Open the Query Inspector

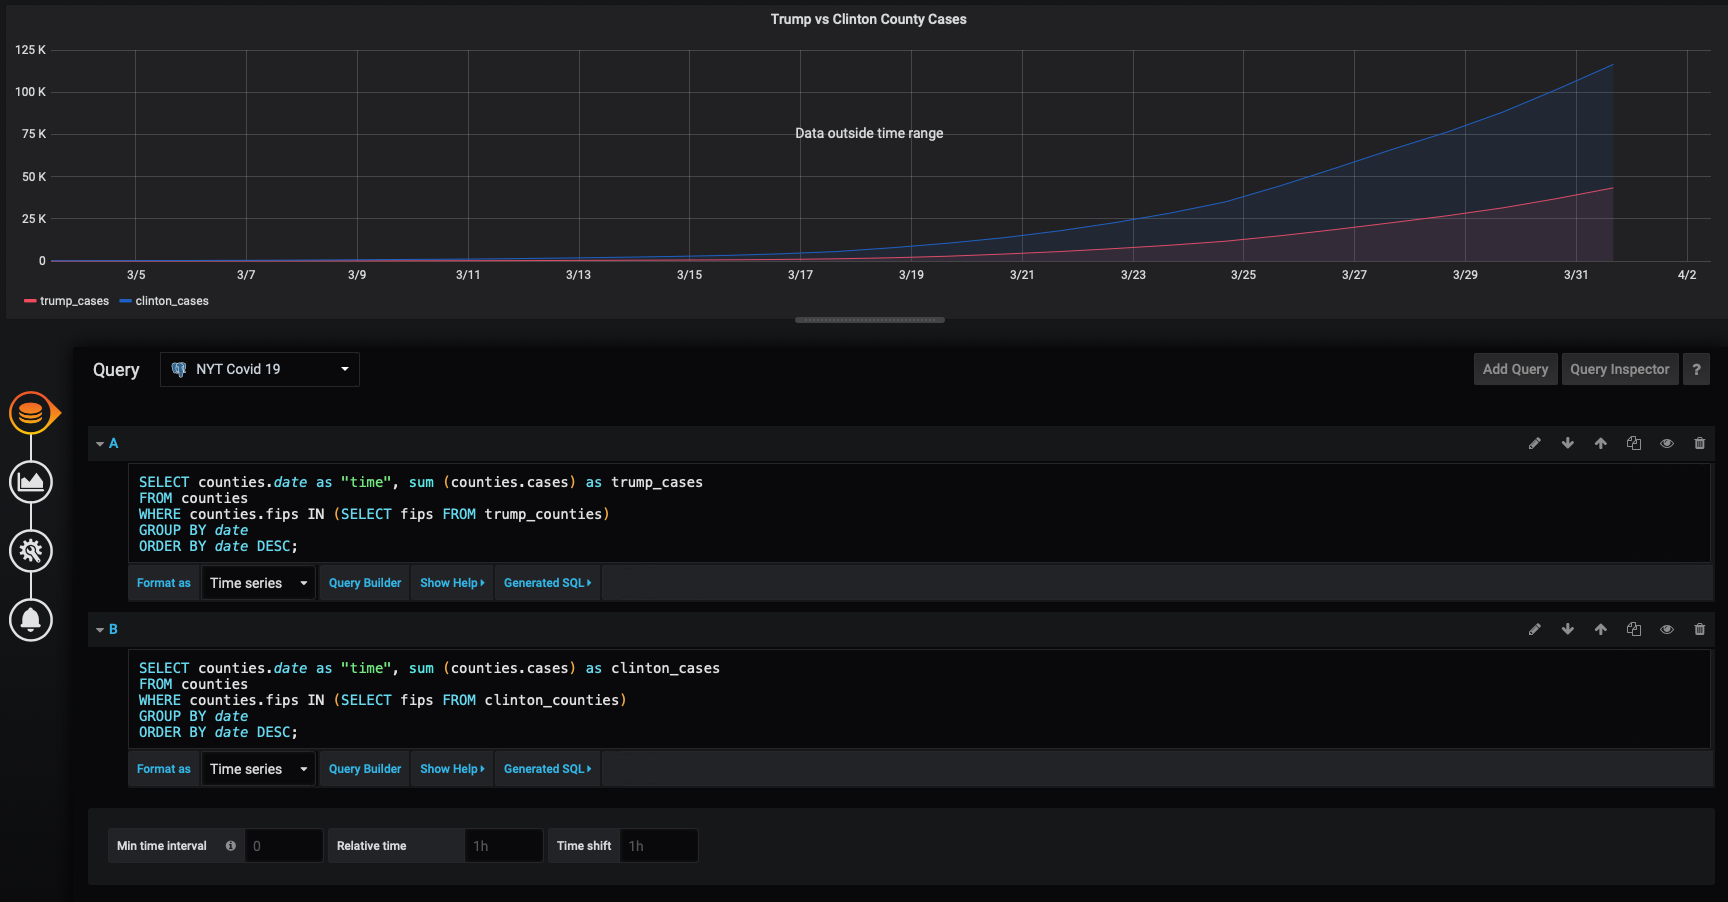[1619, 369]
